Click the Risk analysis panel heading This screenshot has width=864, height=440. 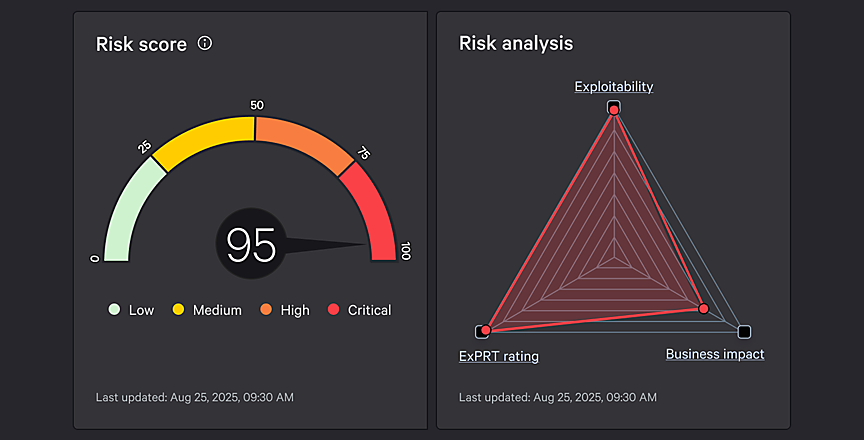tap(515, 43)
